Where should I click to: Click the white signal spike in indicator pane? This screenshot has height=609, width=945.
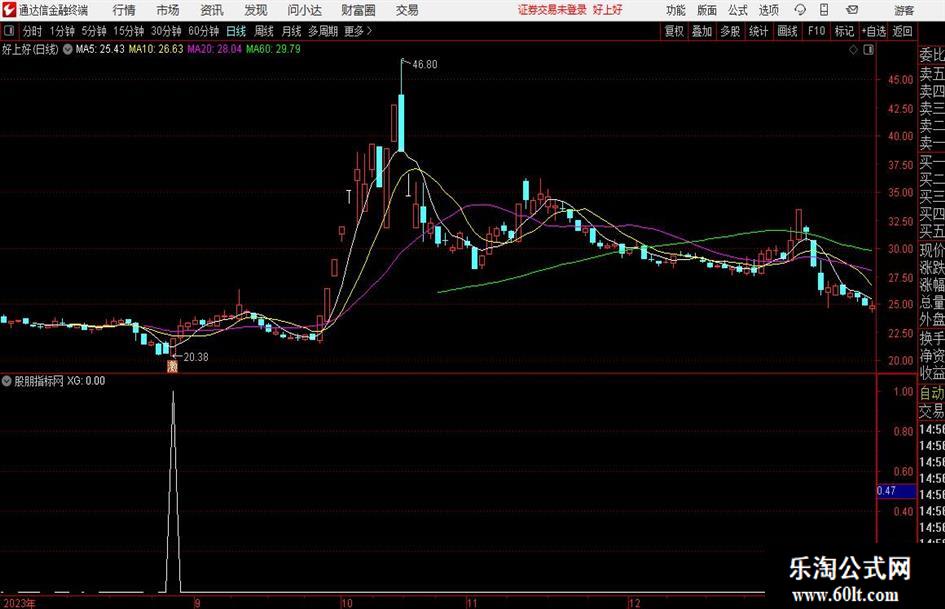(x=174, y=491)
